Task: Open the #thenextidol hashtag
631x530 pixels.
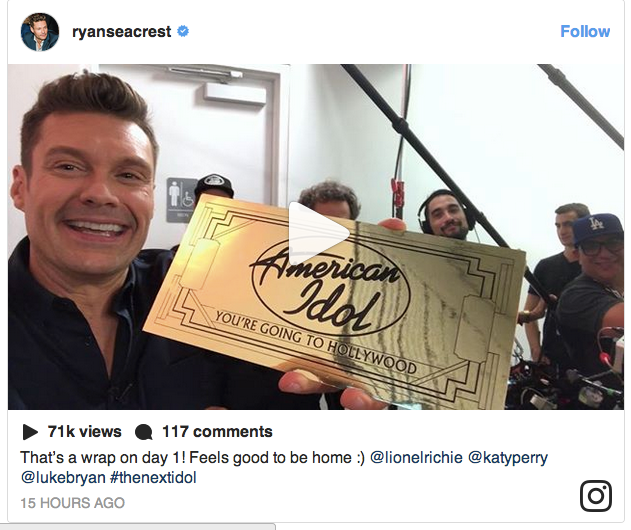Action: (x=153, y=478)
